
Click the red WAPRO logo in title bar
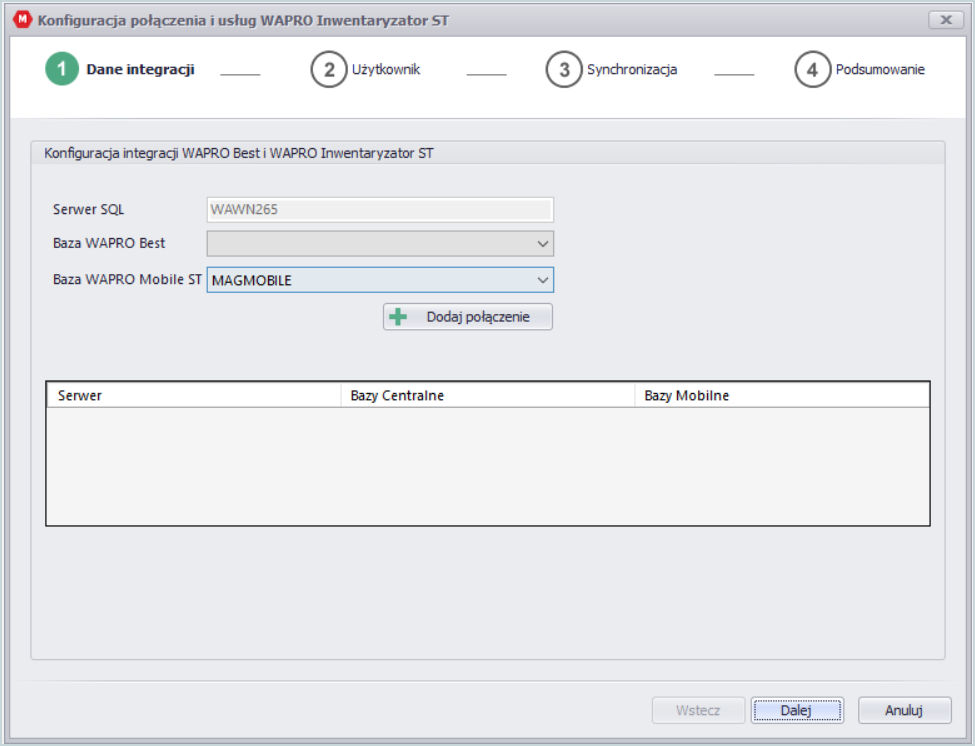(23, 19)
